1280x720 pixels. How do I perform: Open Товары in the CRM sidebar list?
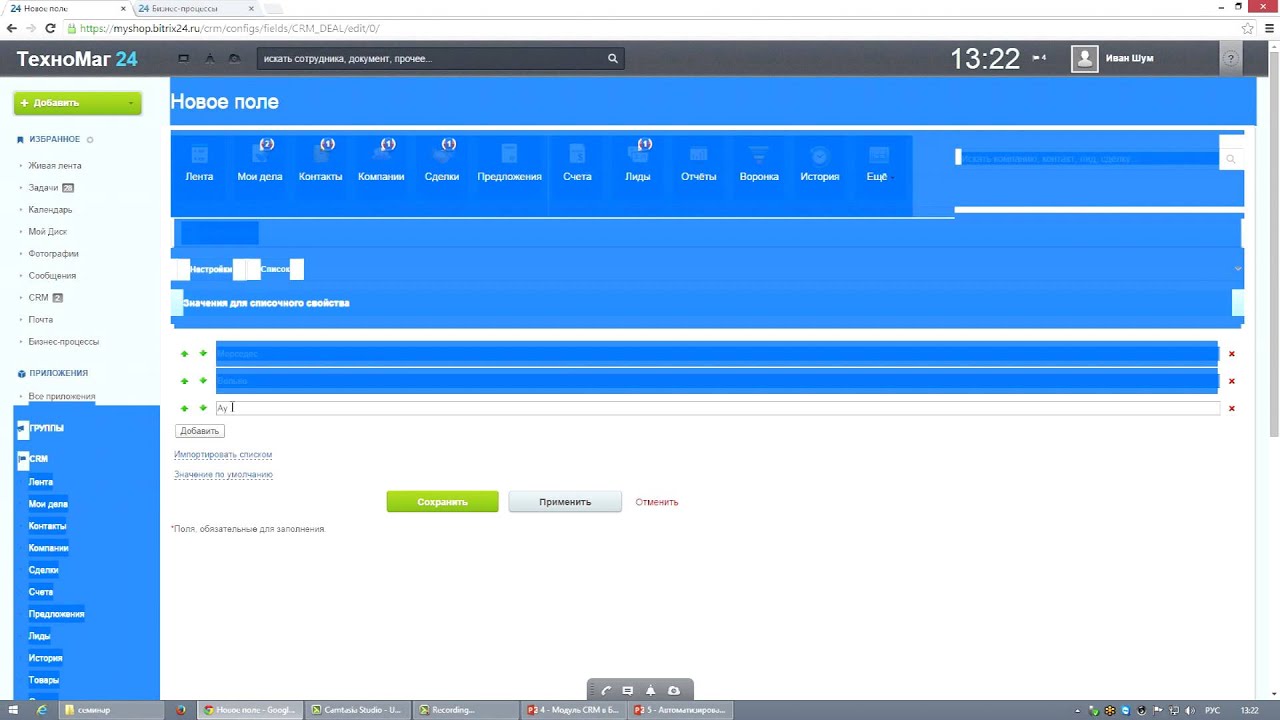click(44, 680)
